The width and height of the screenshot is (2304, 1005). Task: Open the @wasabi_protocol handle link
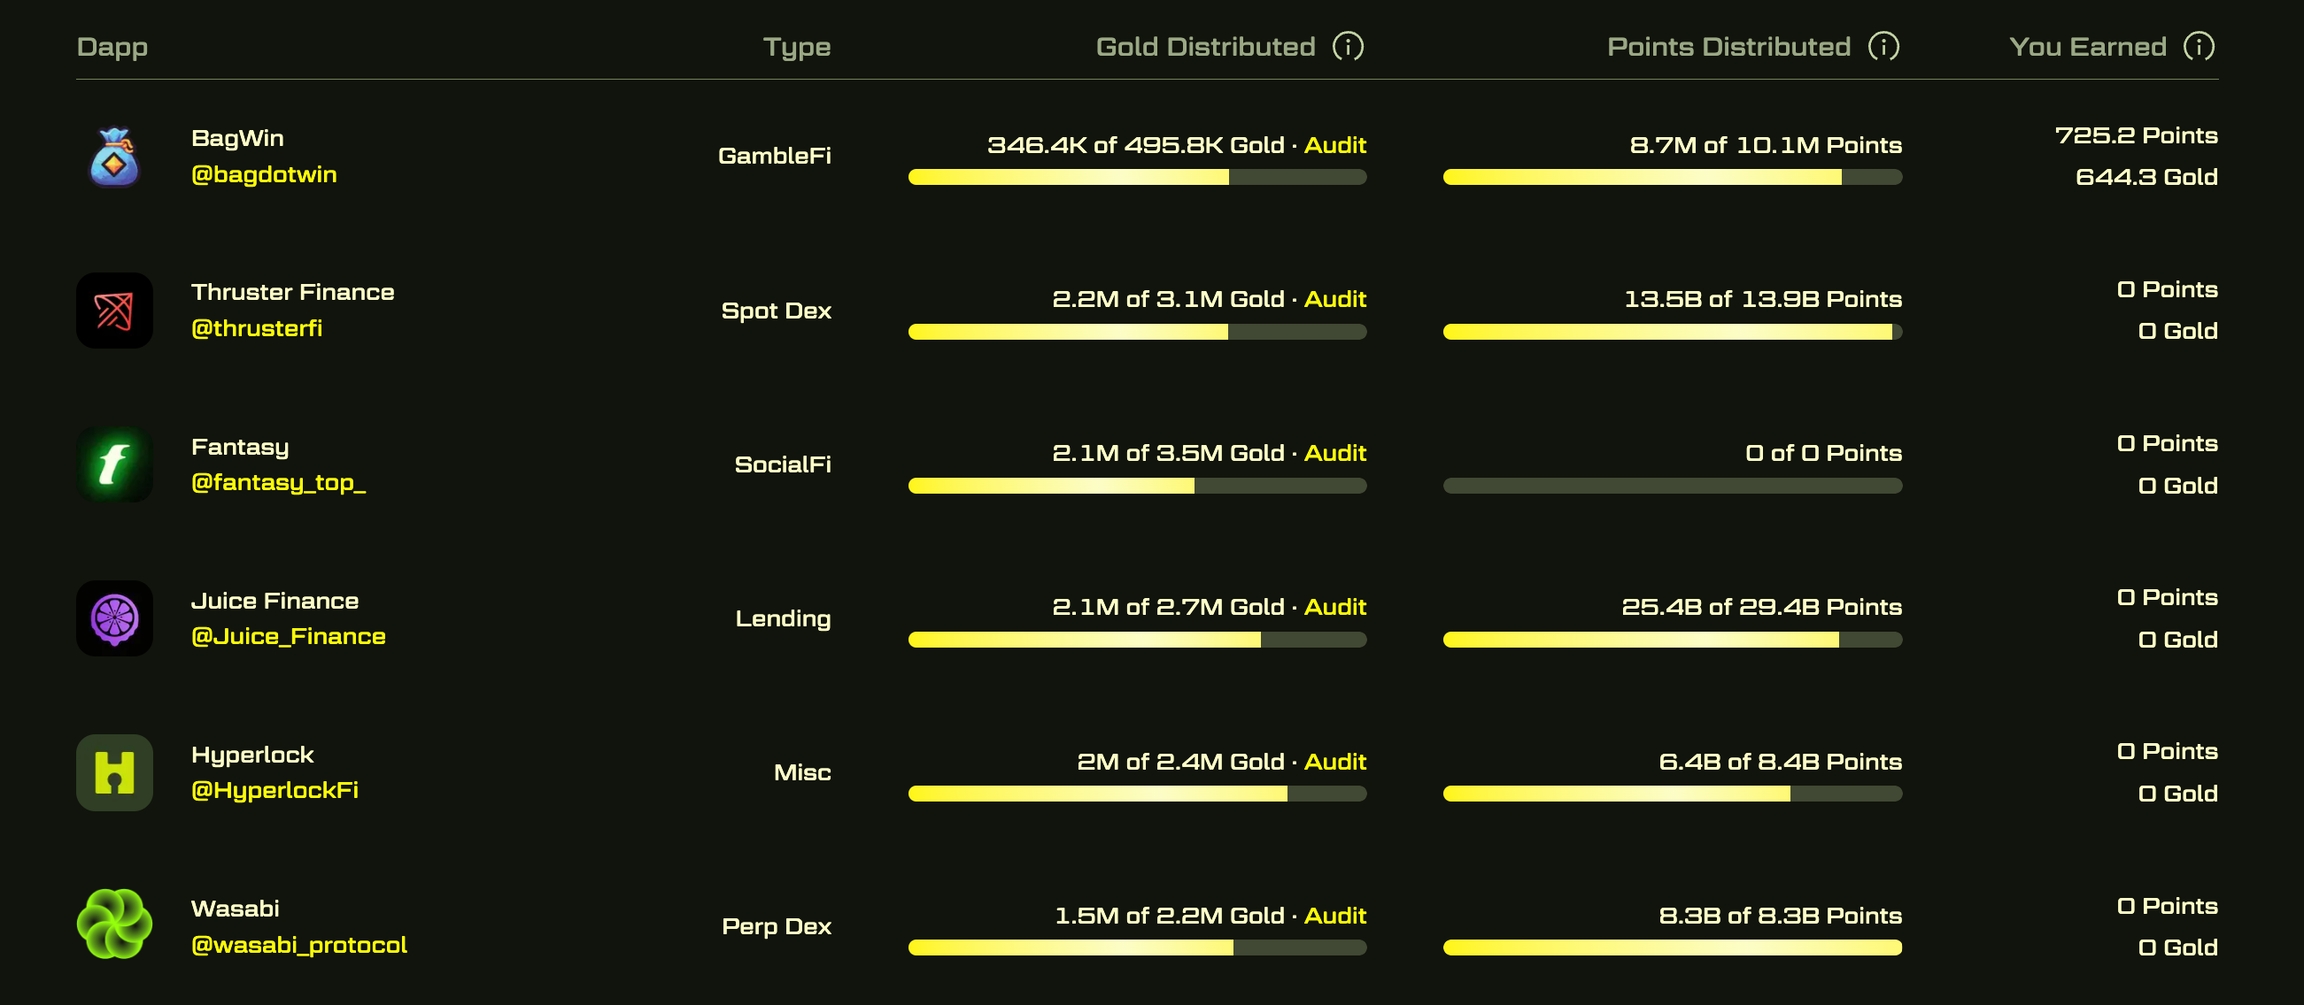point(299,945)
